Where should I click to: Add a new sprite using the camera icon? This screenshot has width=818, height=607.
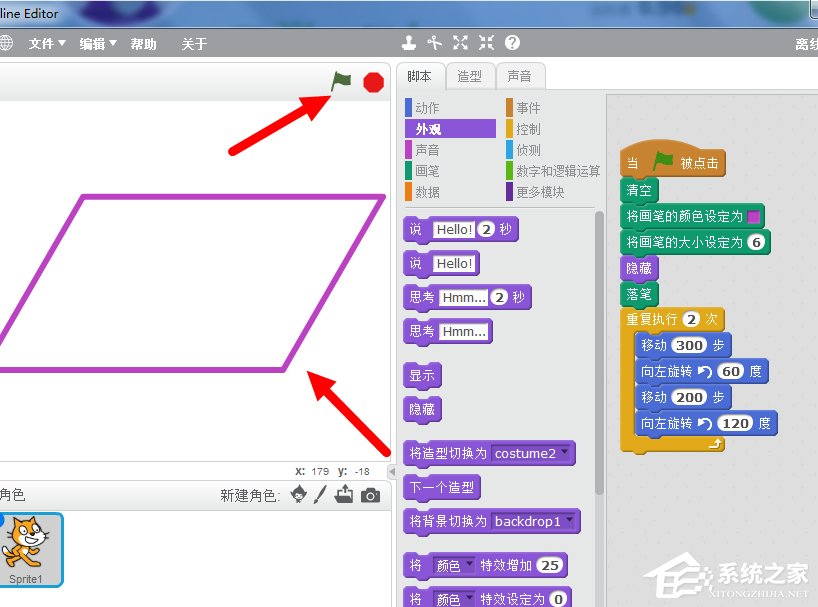[370, 493]
